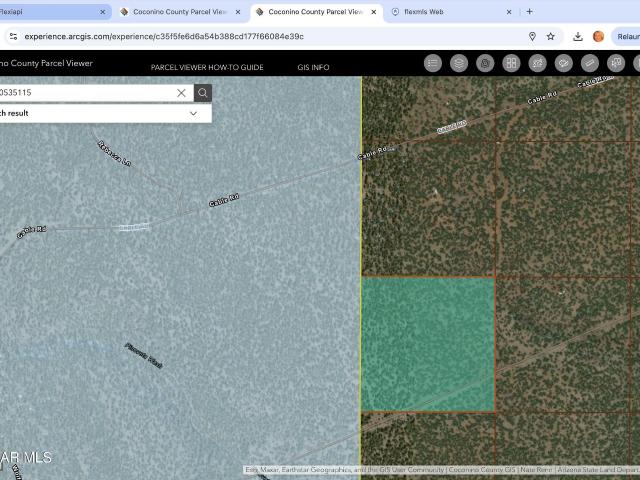Select the measurement ruler tool

click(x=590, y=63)
